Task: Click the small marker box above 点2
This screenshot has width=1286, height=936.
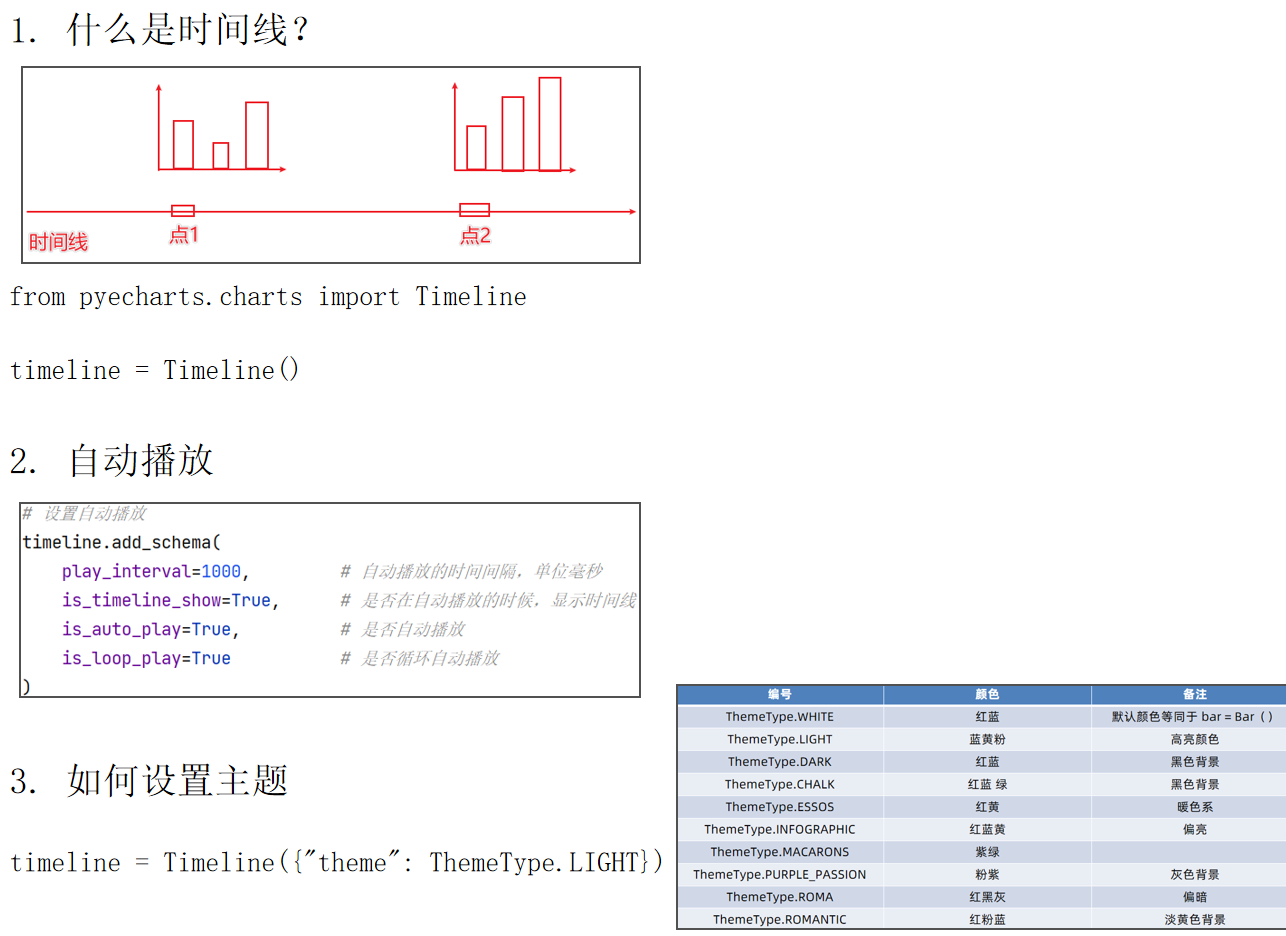Action: click(475, 210)
